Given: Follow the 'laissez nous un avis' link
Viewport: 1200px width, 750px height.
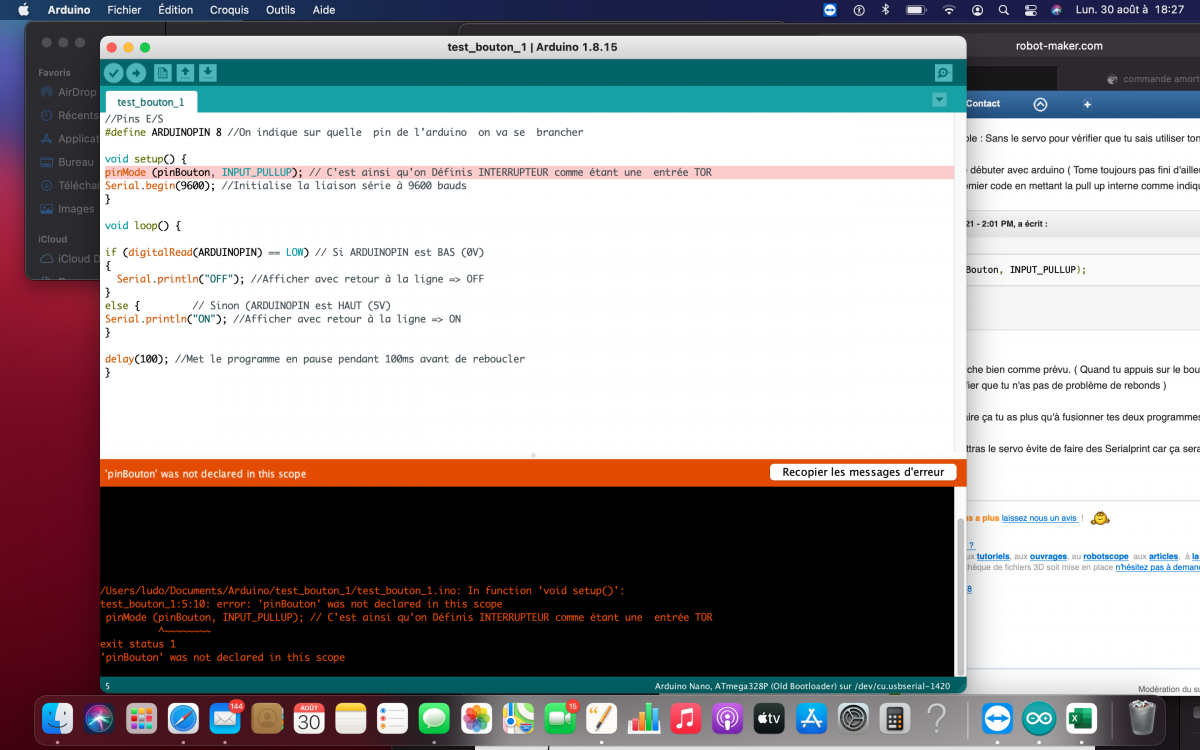Looking at the screenshot, I should (1040, 518).
